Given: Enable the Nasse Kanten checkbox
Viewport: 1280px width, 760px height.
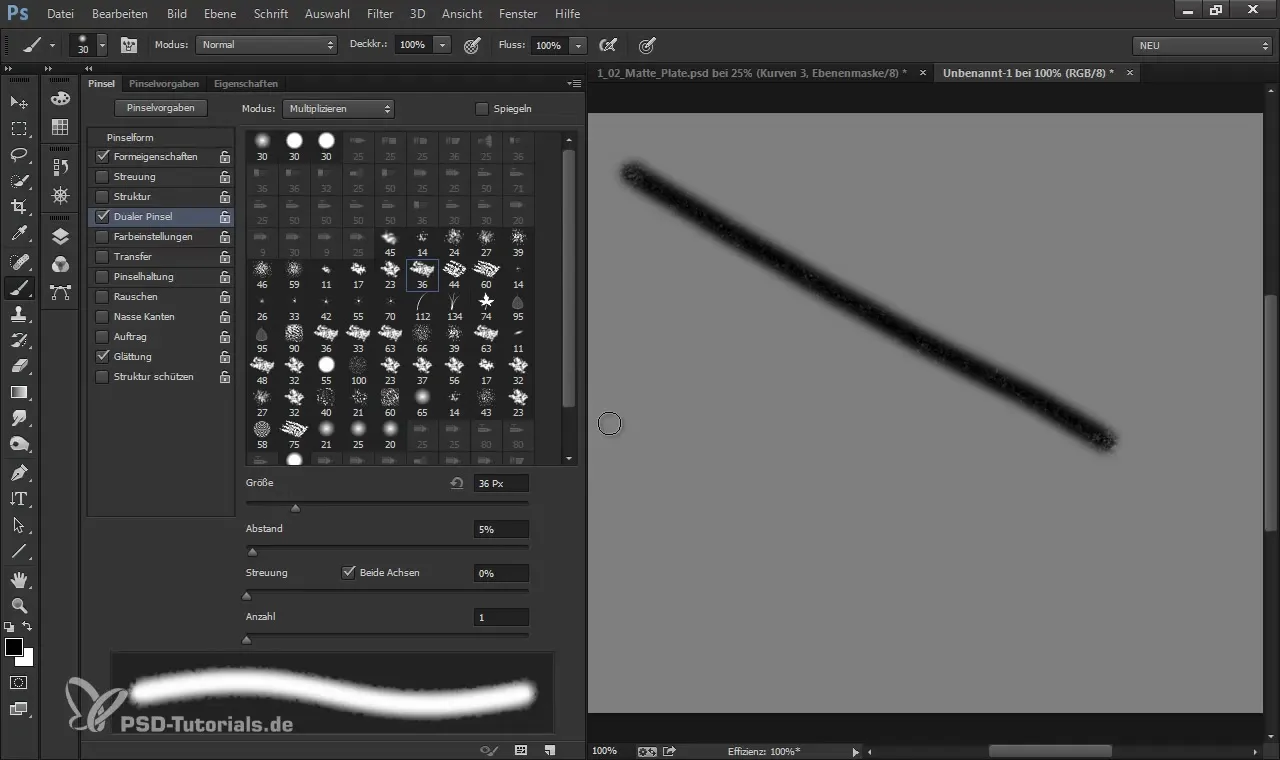Looking at the screenshot, I should [102, 317].
